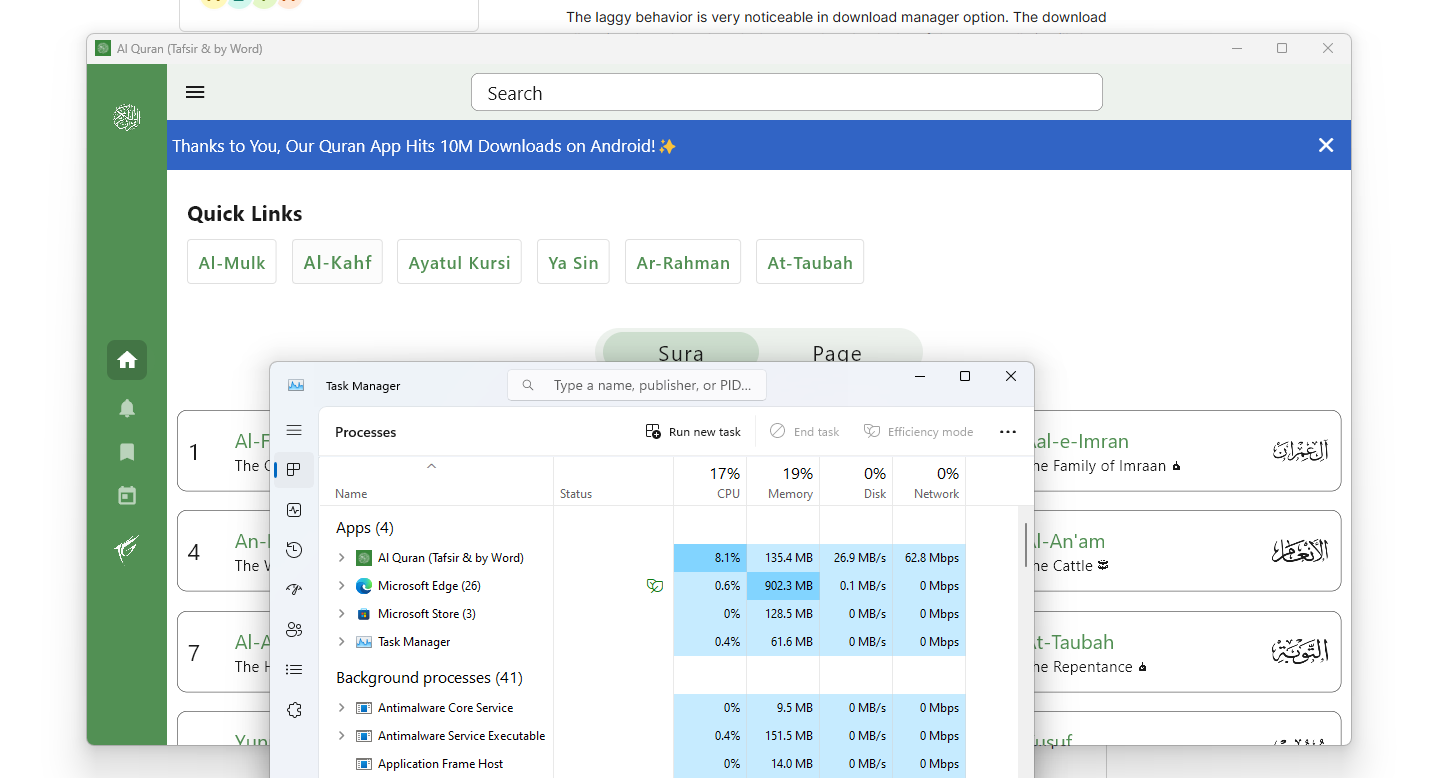Select the Processes page icon in Task Manager
The image size is (1431, 778).
294,469
